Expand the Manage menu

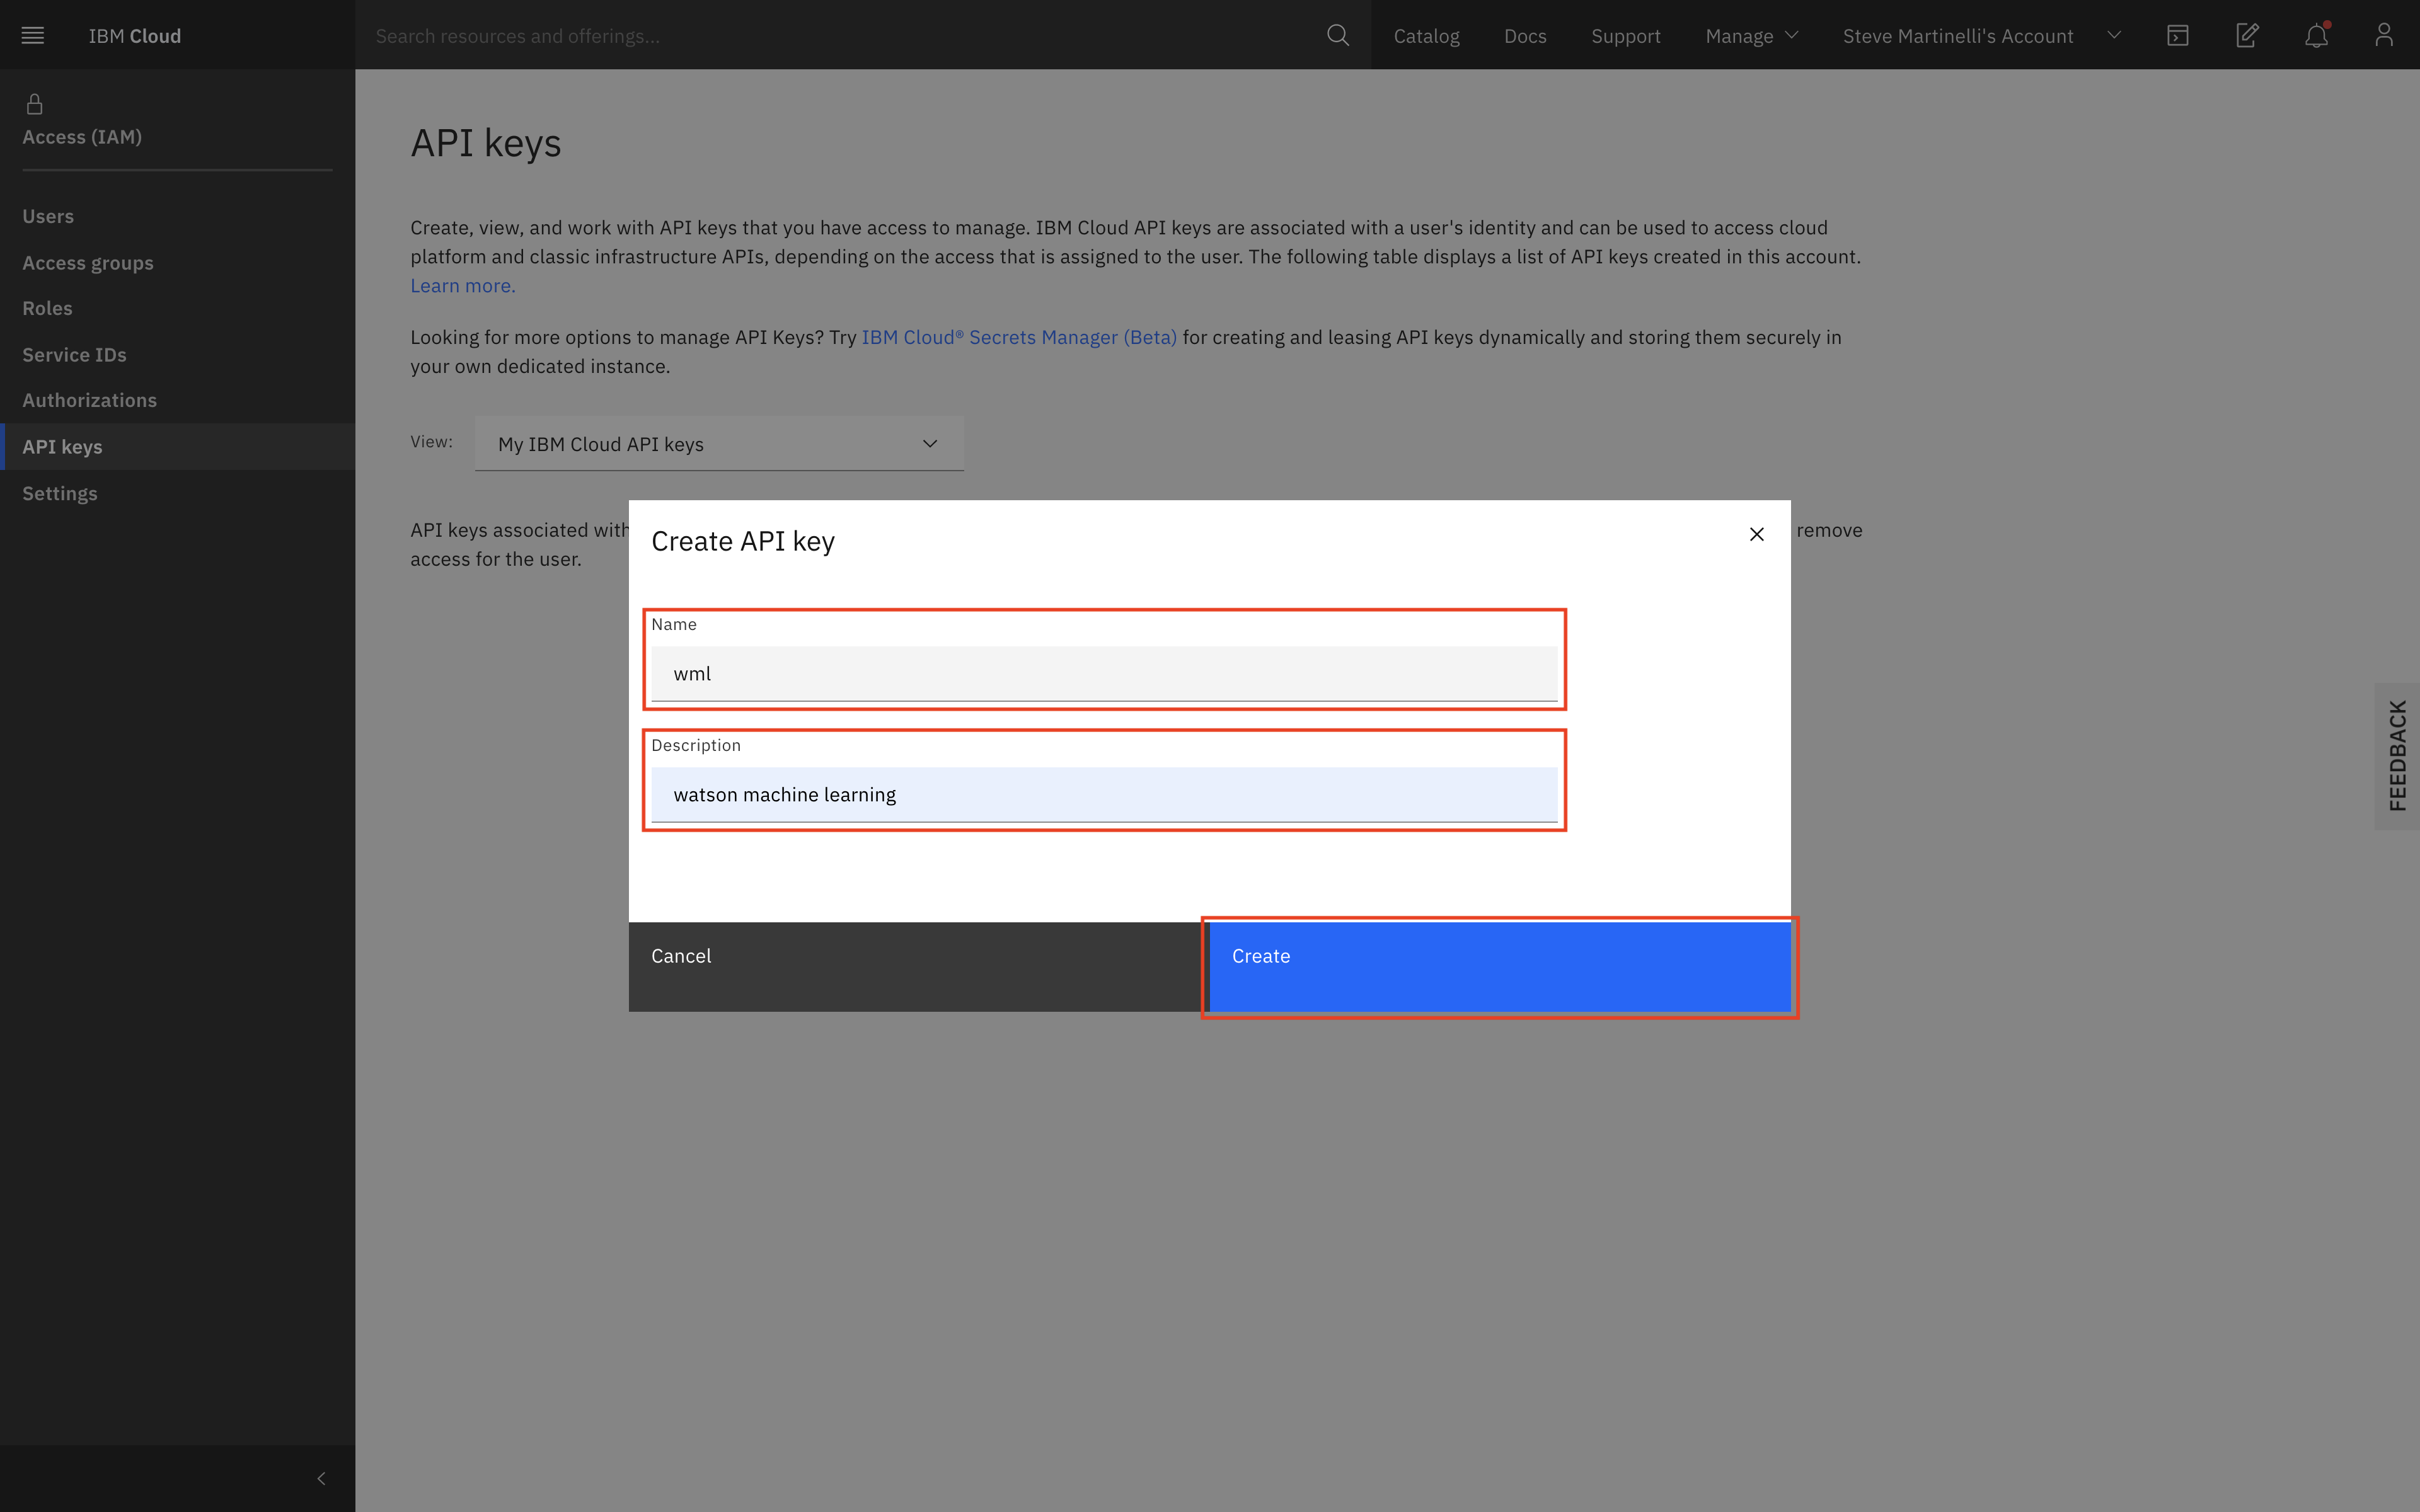click(x=1751, y=36)
